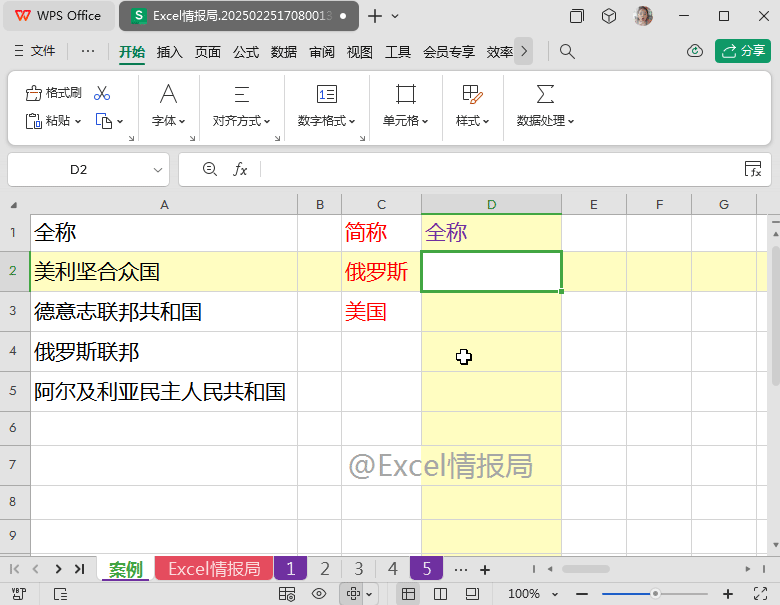The image size is (780, 605).
Task: Add a new sheet with plus icon
Action: tap(485, 569)
